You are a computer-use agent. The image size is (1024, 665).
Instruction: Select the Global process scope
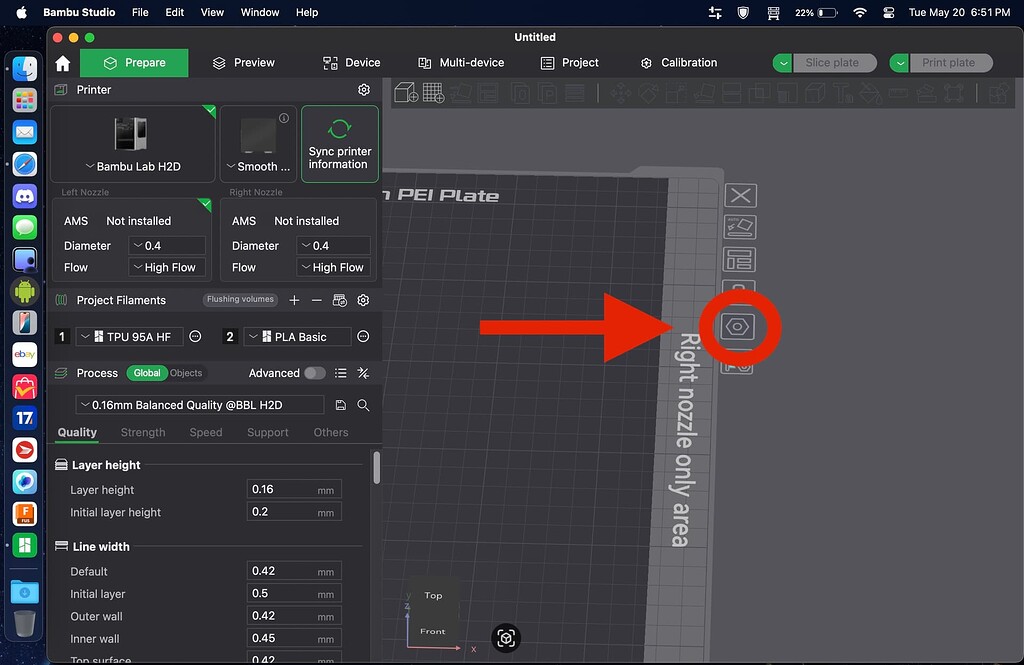[147, 373]
